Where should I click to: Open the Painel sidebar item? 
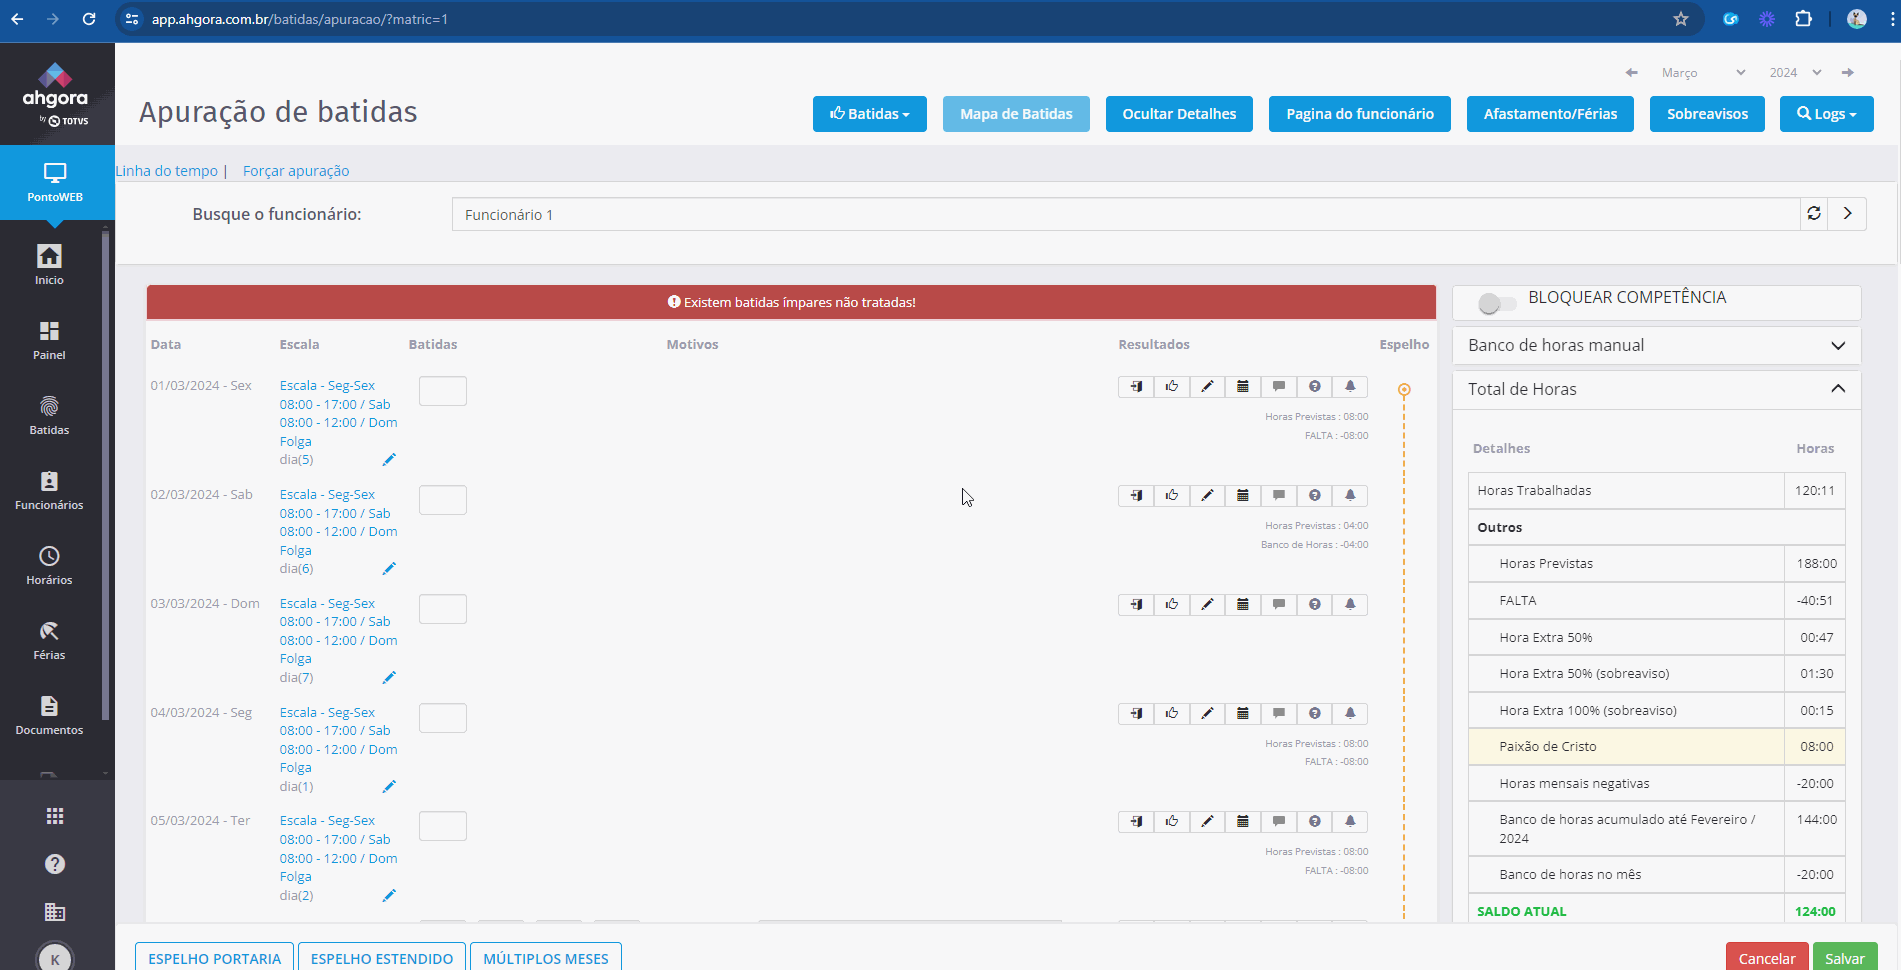click(x=49, y=340)
